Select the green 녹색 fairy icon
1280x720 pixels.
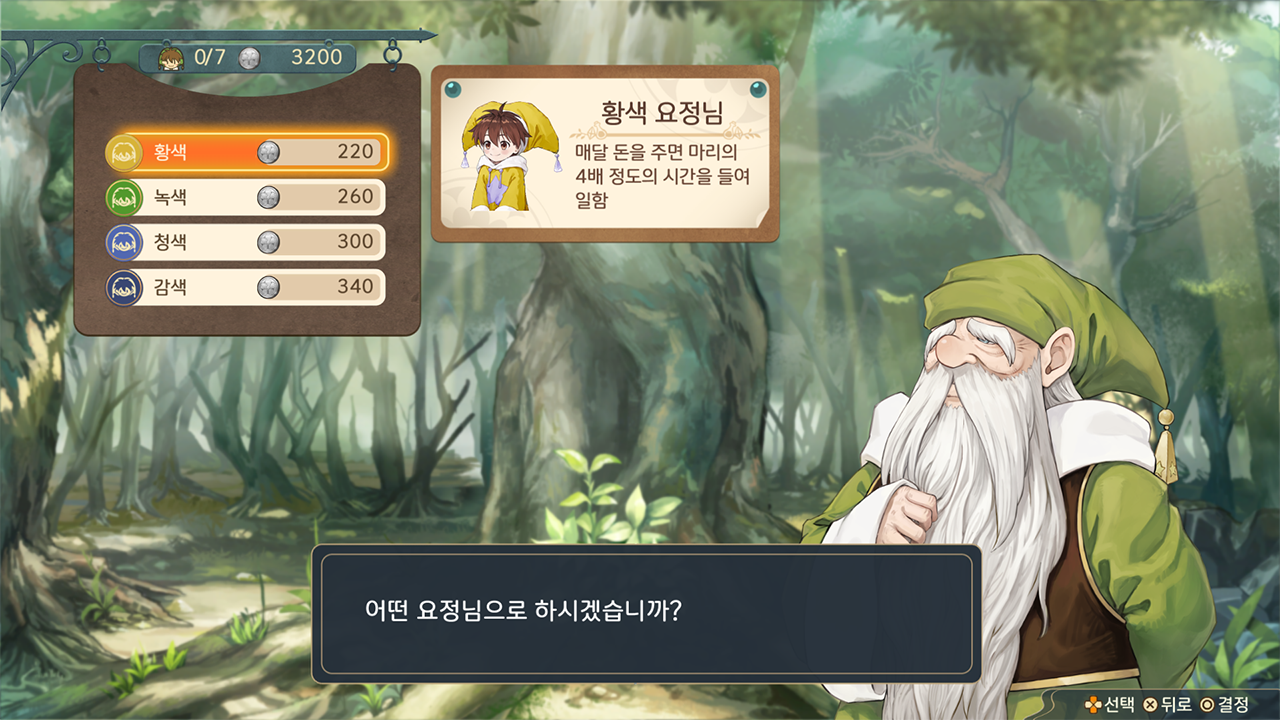pyautogui.click(x=122, y=197)
